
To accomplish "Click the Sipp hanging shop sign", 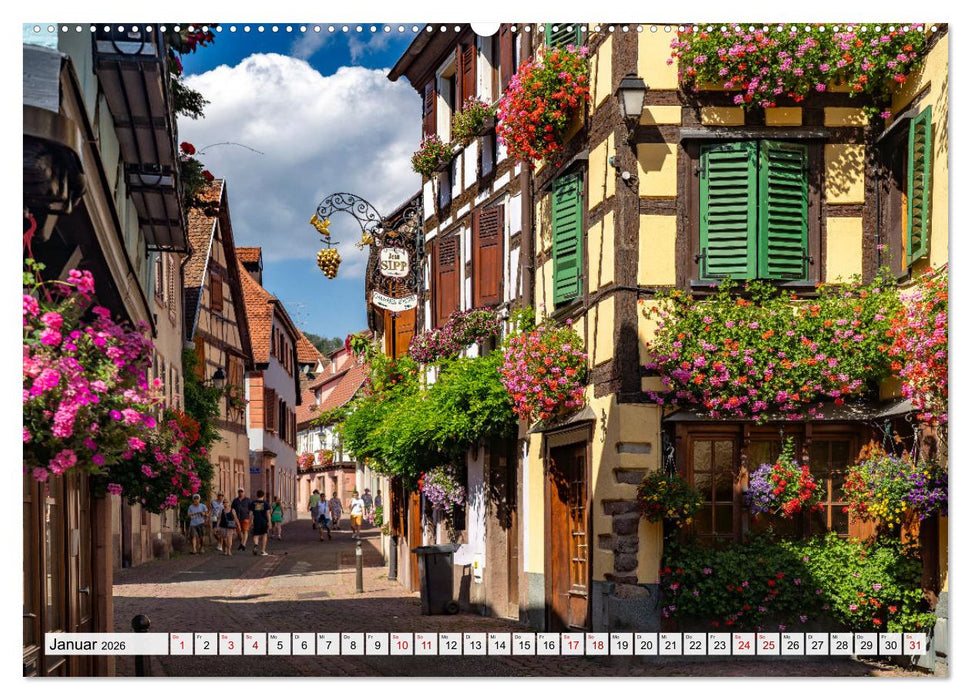I will [x=393, y=262].
